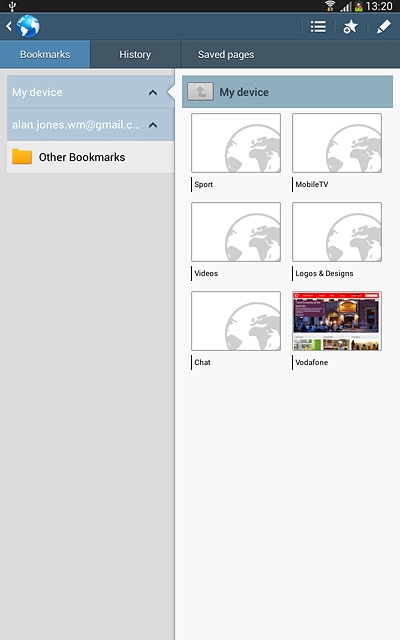This screenshot has height=640, width=400.
Task: Tap the Vodafone label text
Action: click(312, 362)
